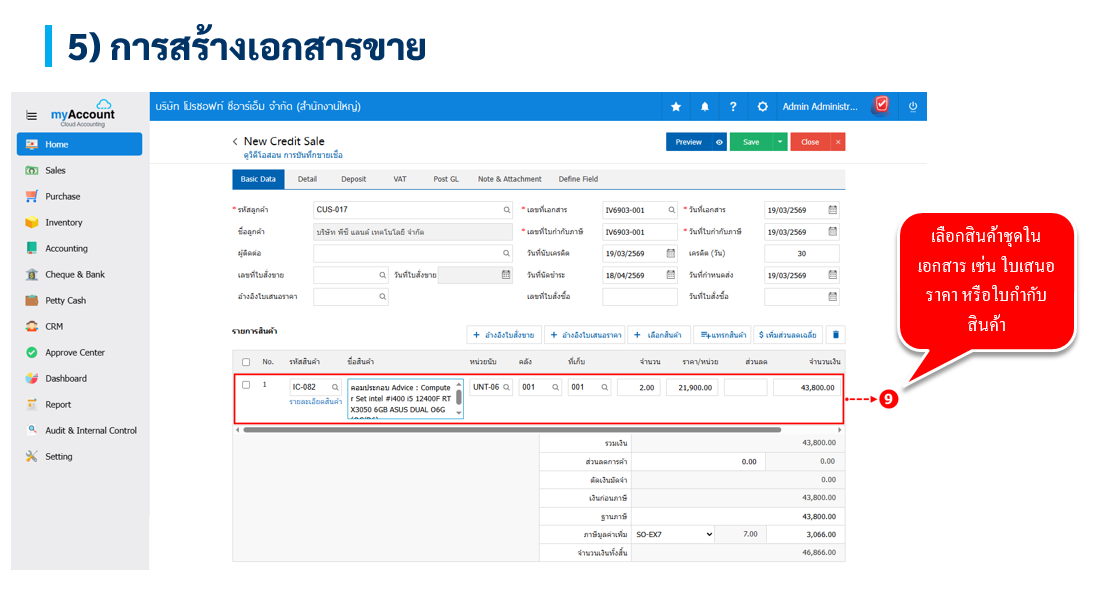Tick the checkbox for item row 1
This screenshot has height=616, width=1099.
[x=246, y=386]
